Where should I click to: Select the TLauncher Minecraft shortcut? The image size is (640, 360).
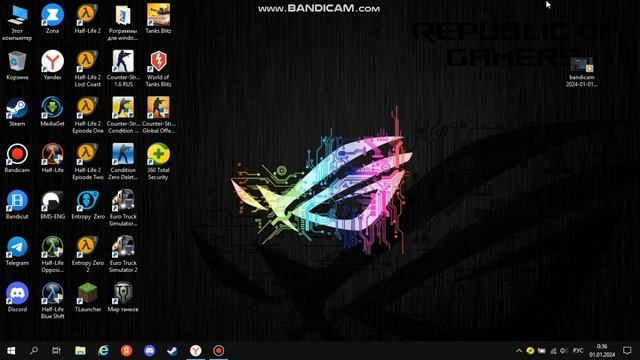tap(87, 298)
